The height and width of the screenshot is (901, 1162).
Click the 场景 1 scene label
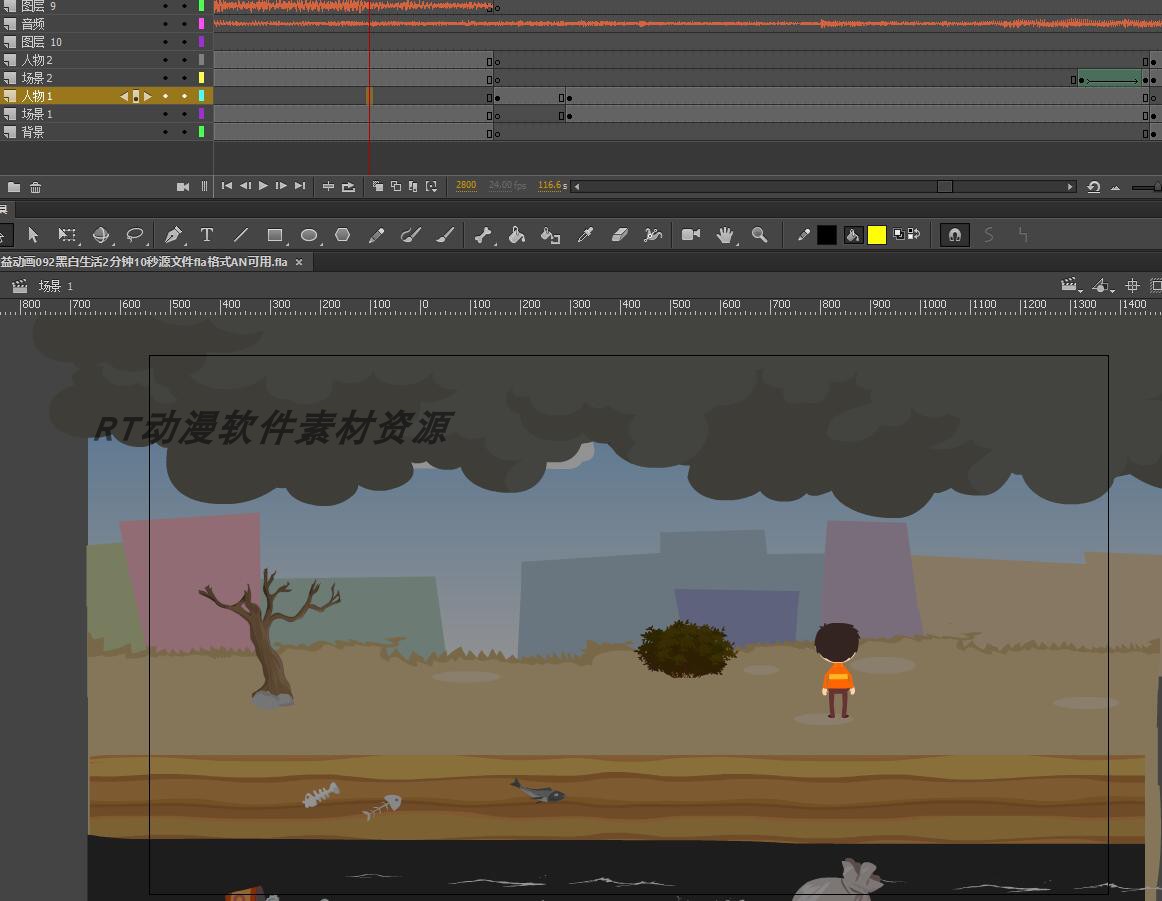coord(56,286)
